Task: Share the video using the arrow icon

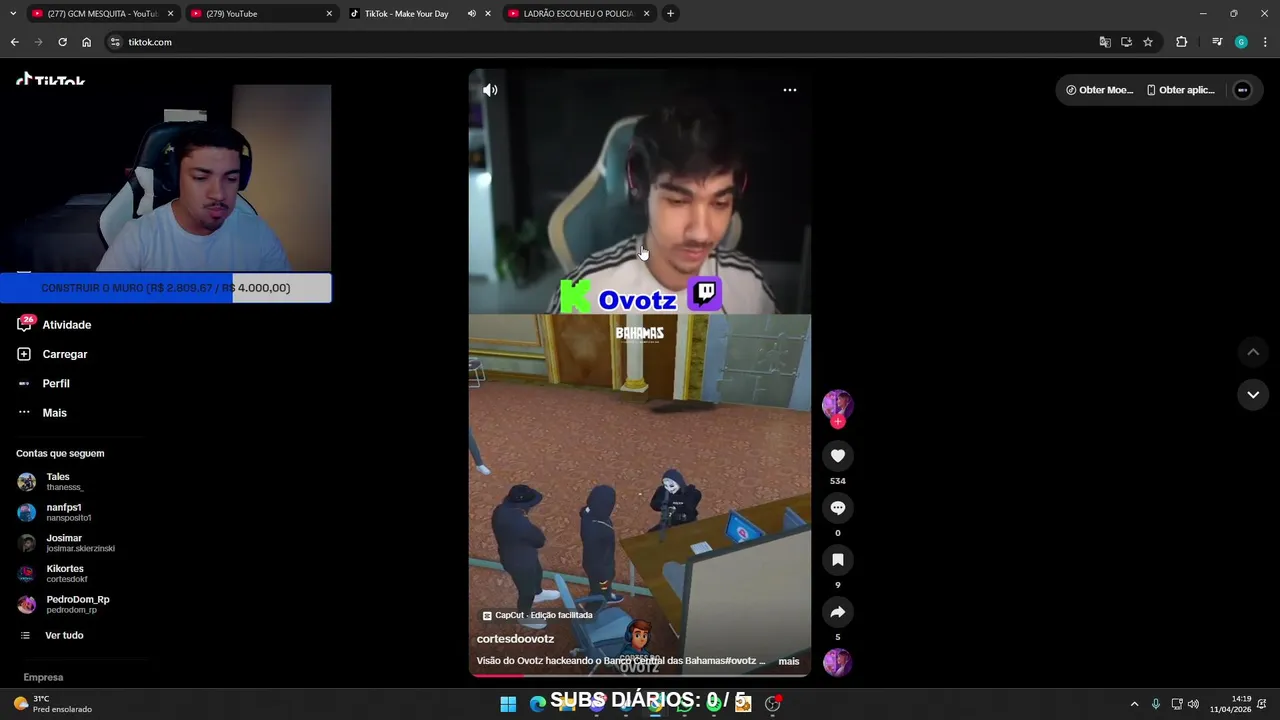Action: click(838, 612)
